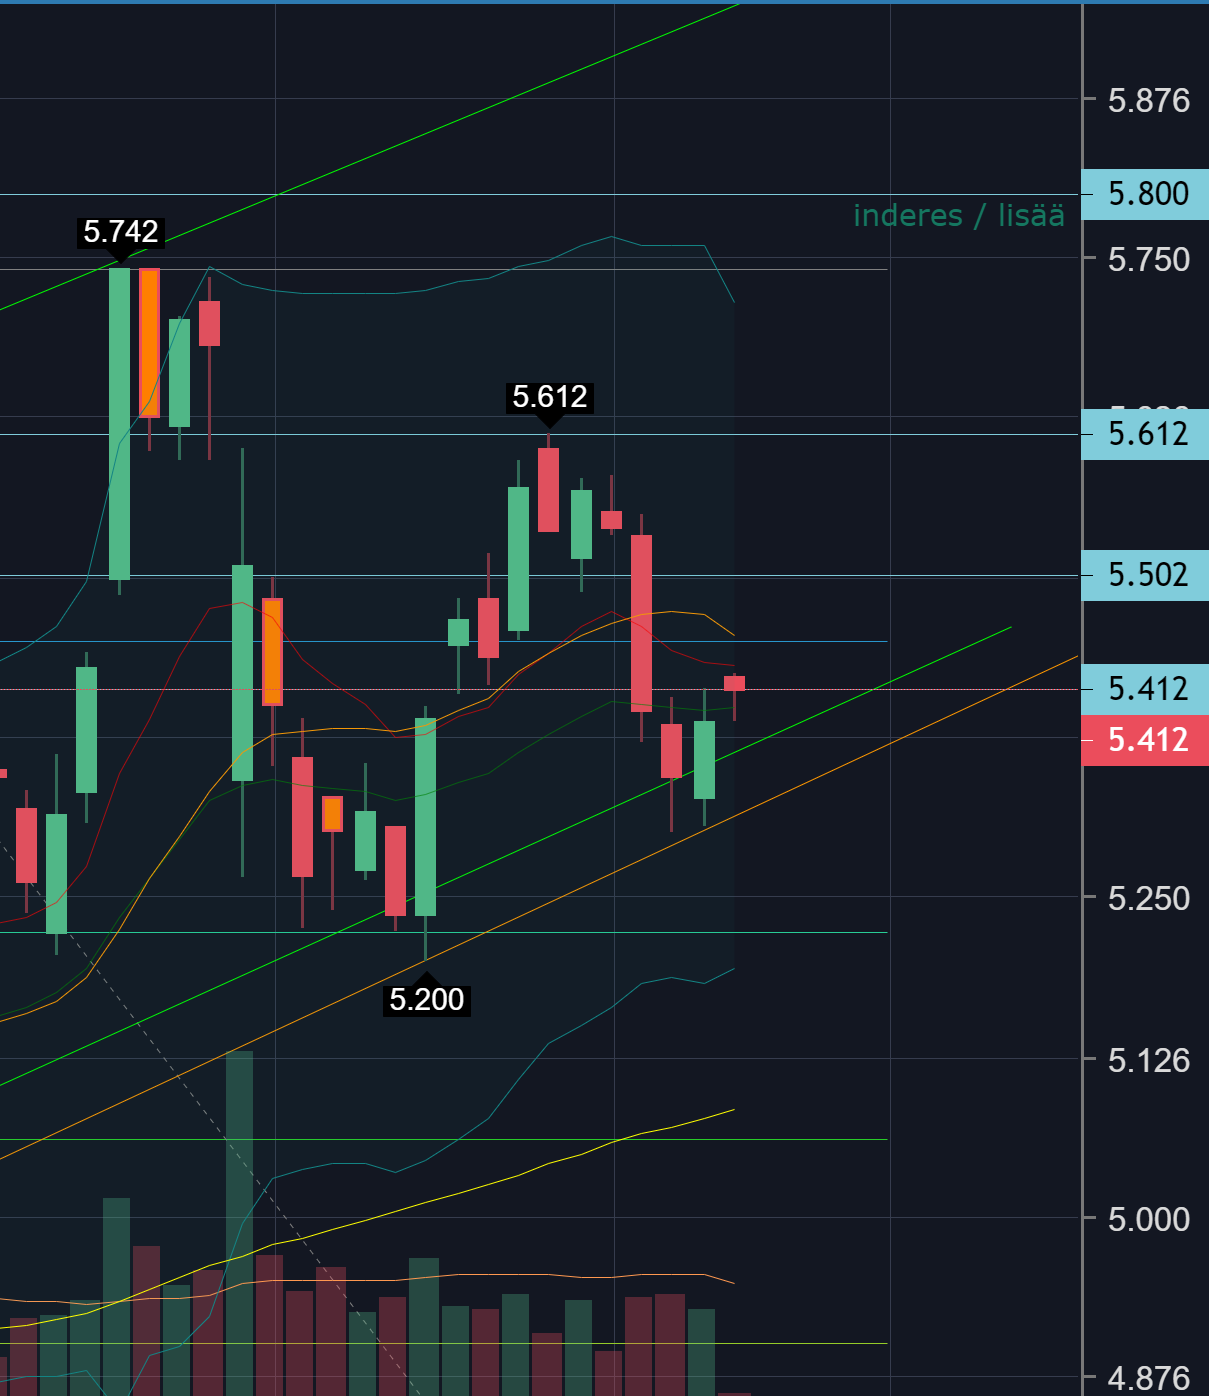Click the 5.612 peak label above candle
Viewport: 1209px width, 1396px height.
[x=549, y=397]
